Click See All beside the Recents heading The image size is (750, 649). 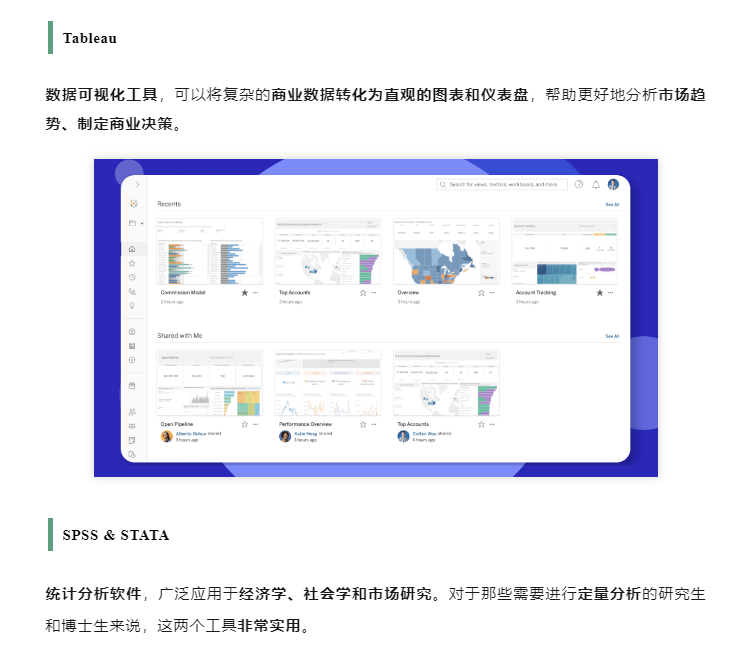click(x=612, y=204)
